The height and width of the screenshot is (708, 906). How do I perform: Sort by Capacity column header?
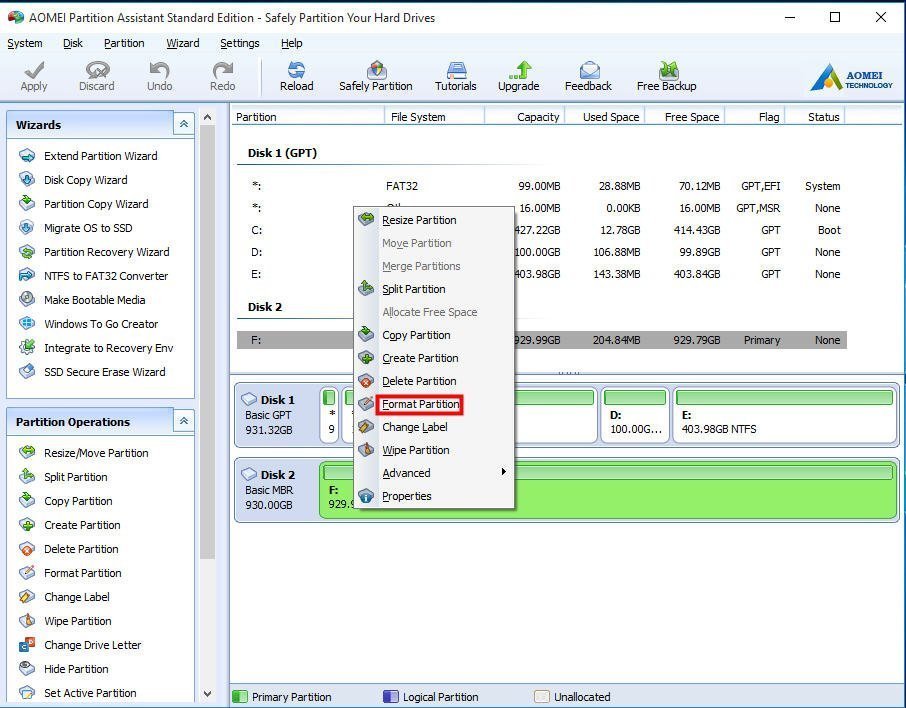[525, 117]
